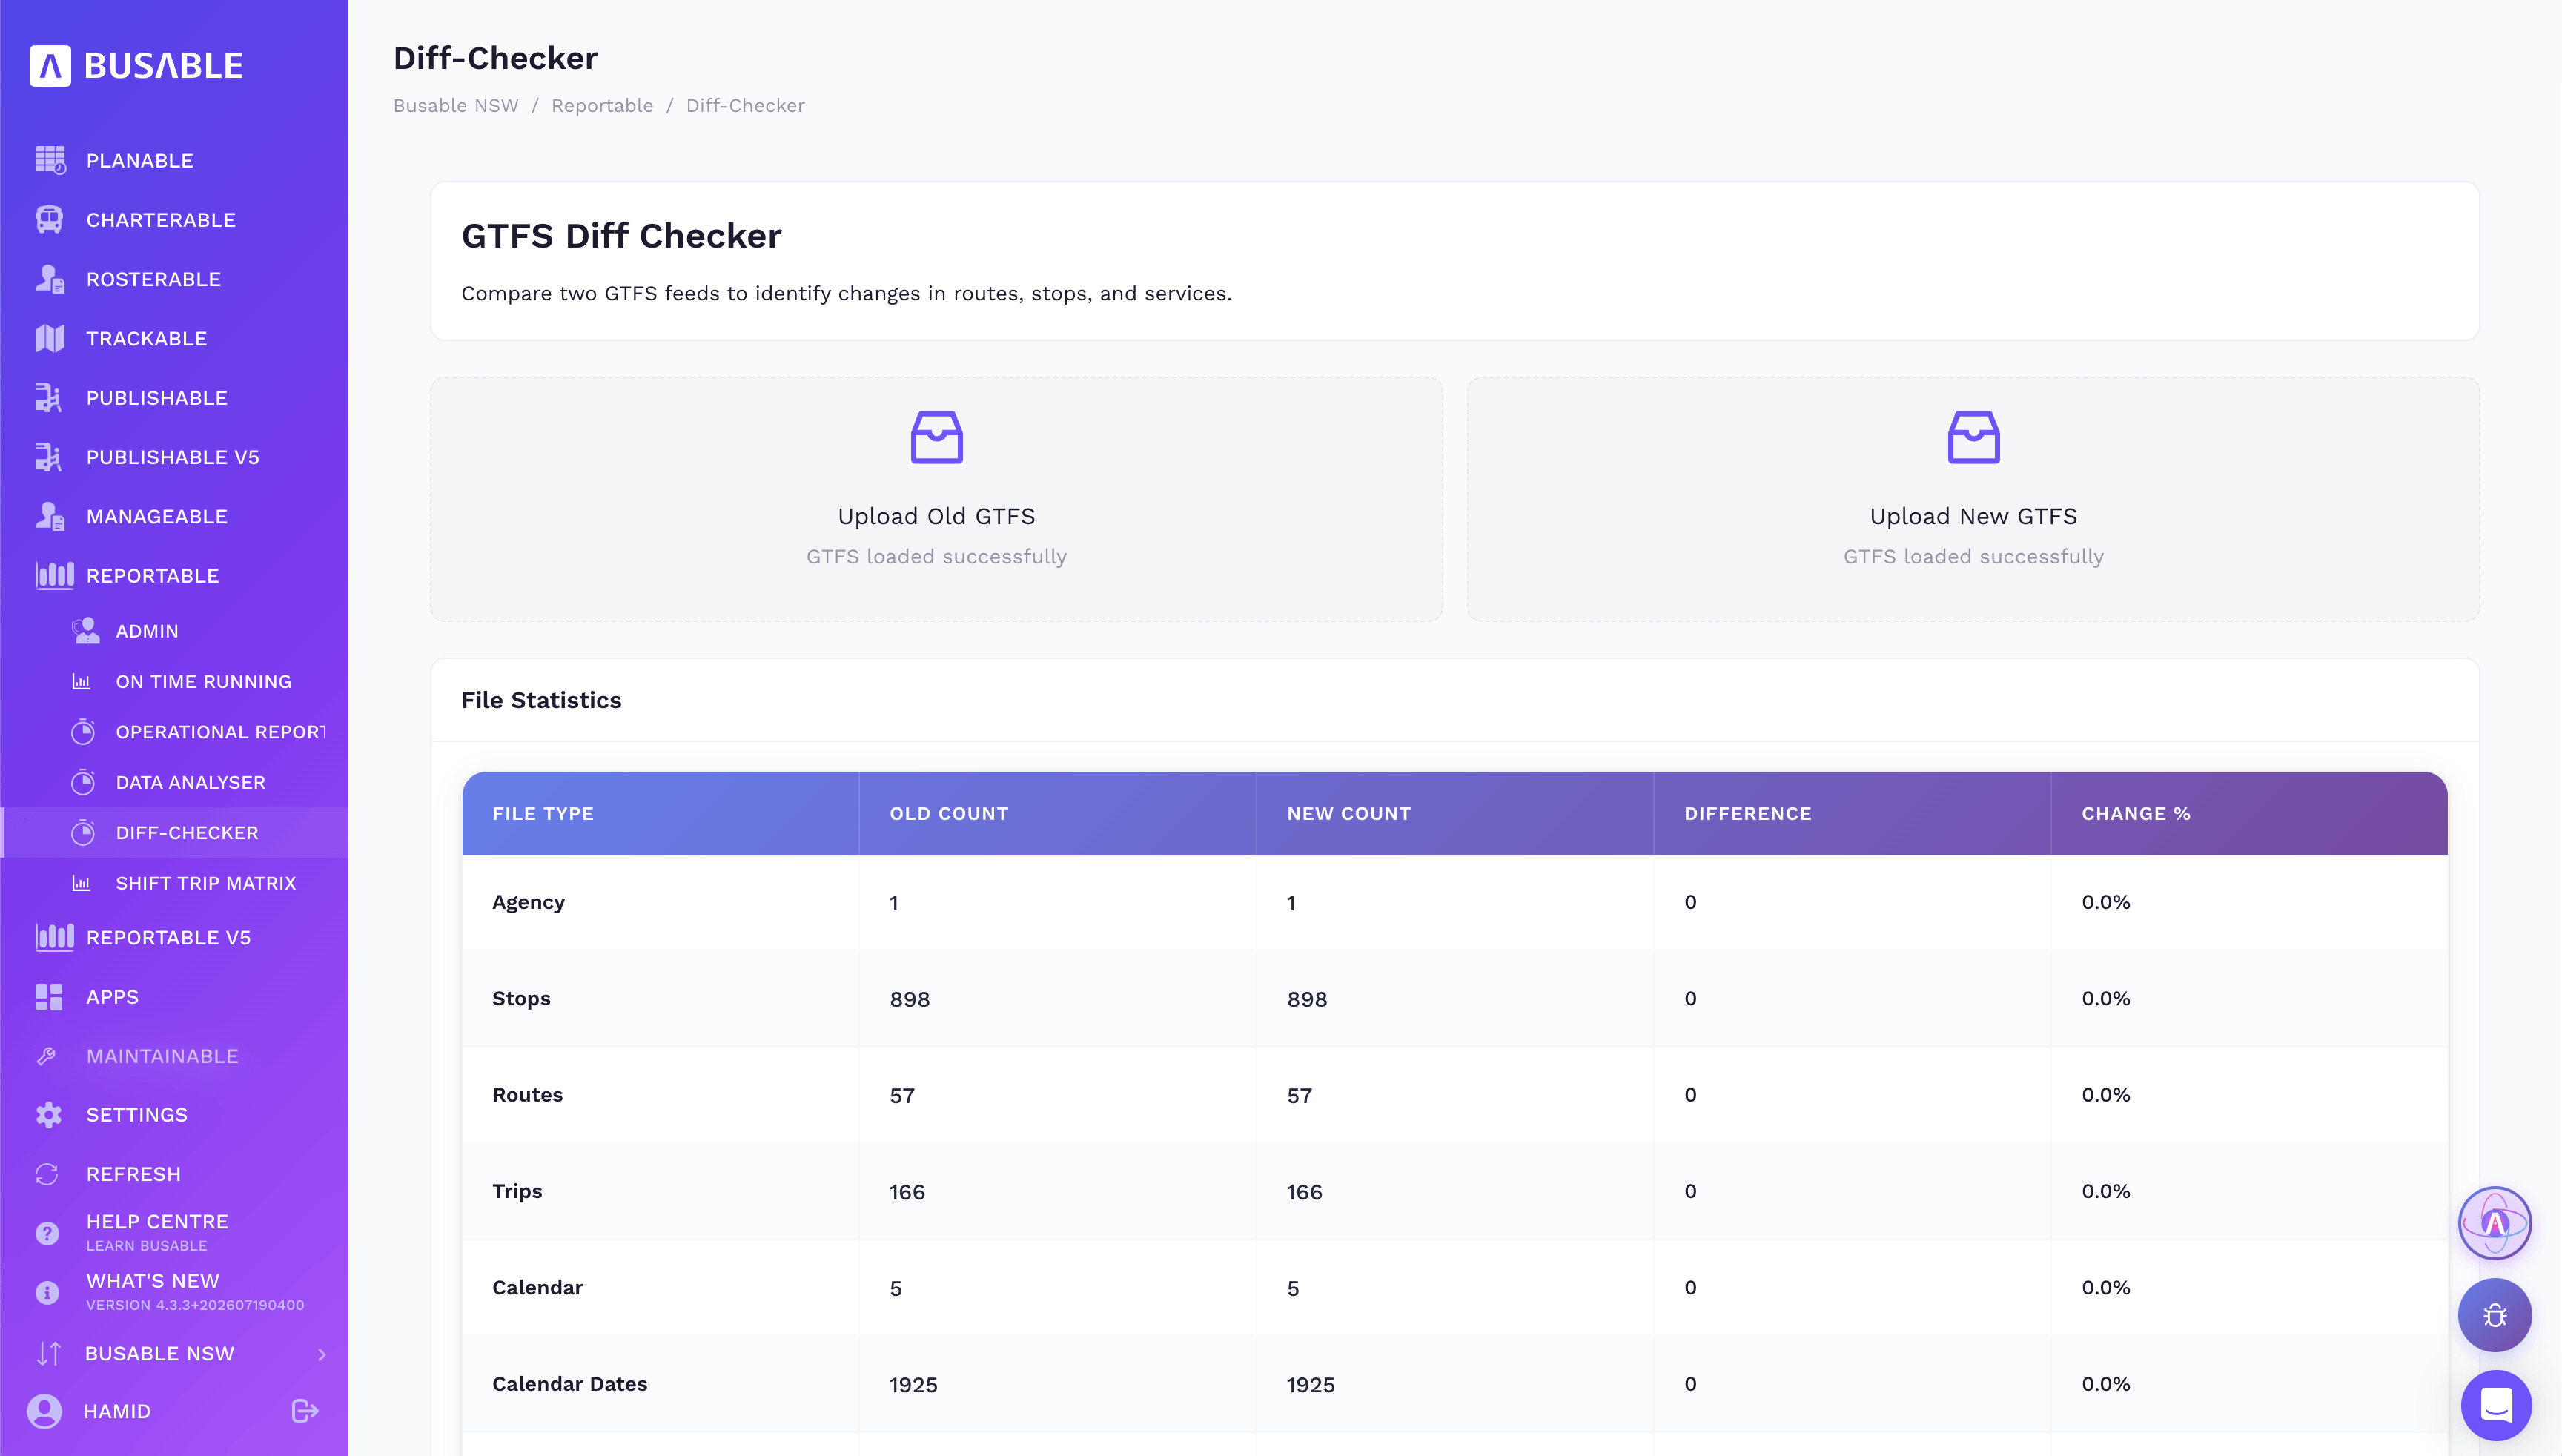
Task: Expand the Publishable menu
Action: pos(174,398)
